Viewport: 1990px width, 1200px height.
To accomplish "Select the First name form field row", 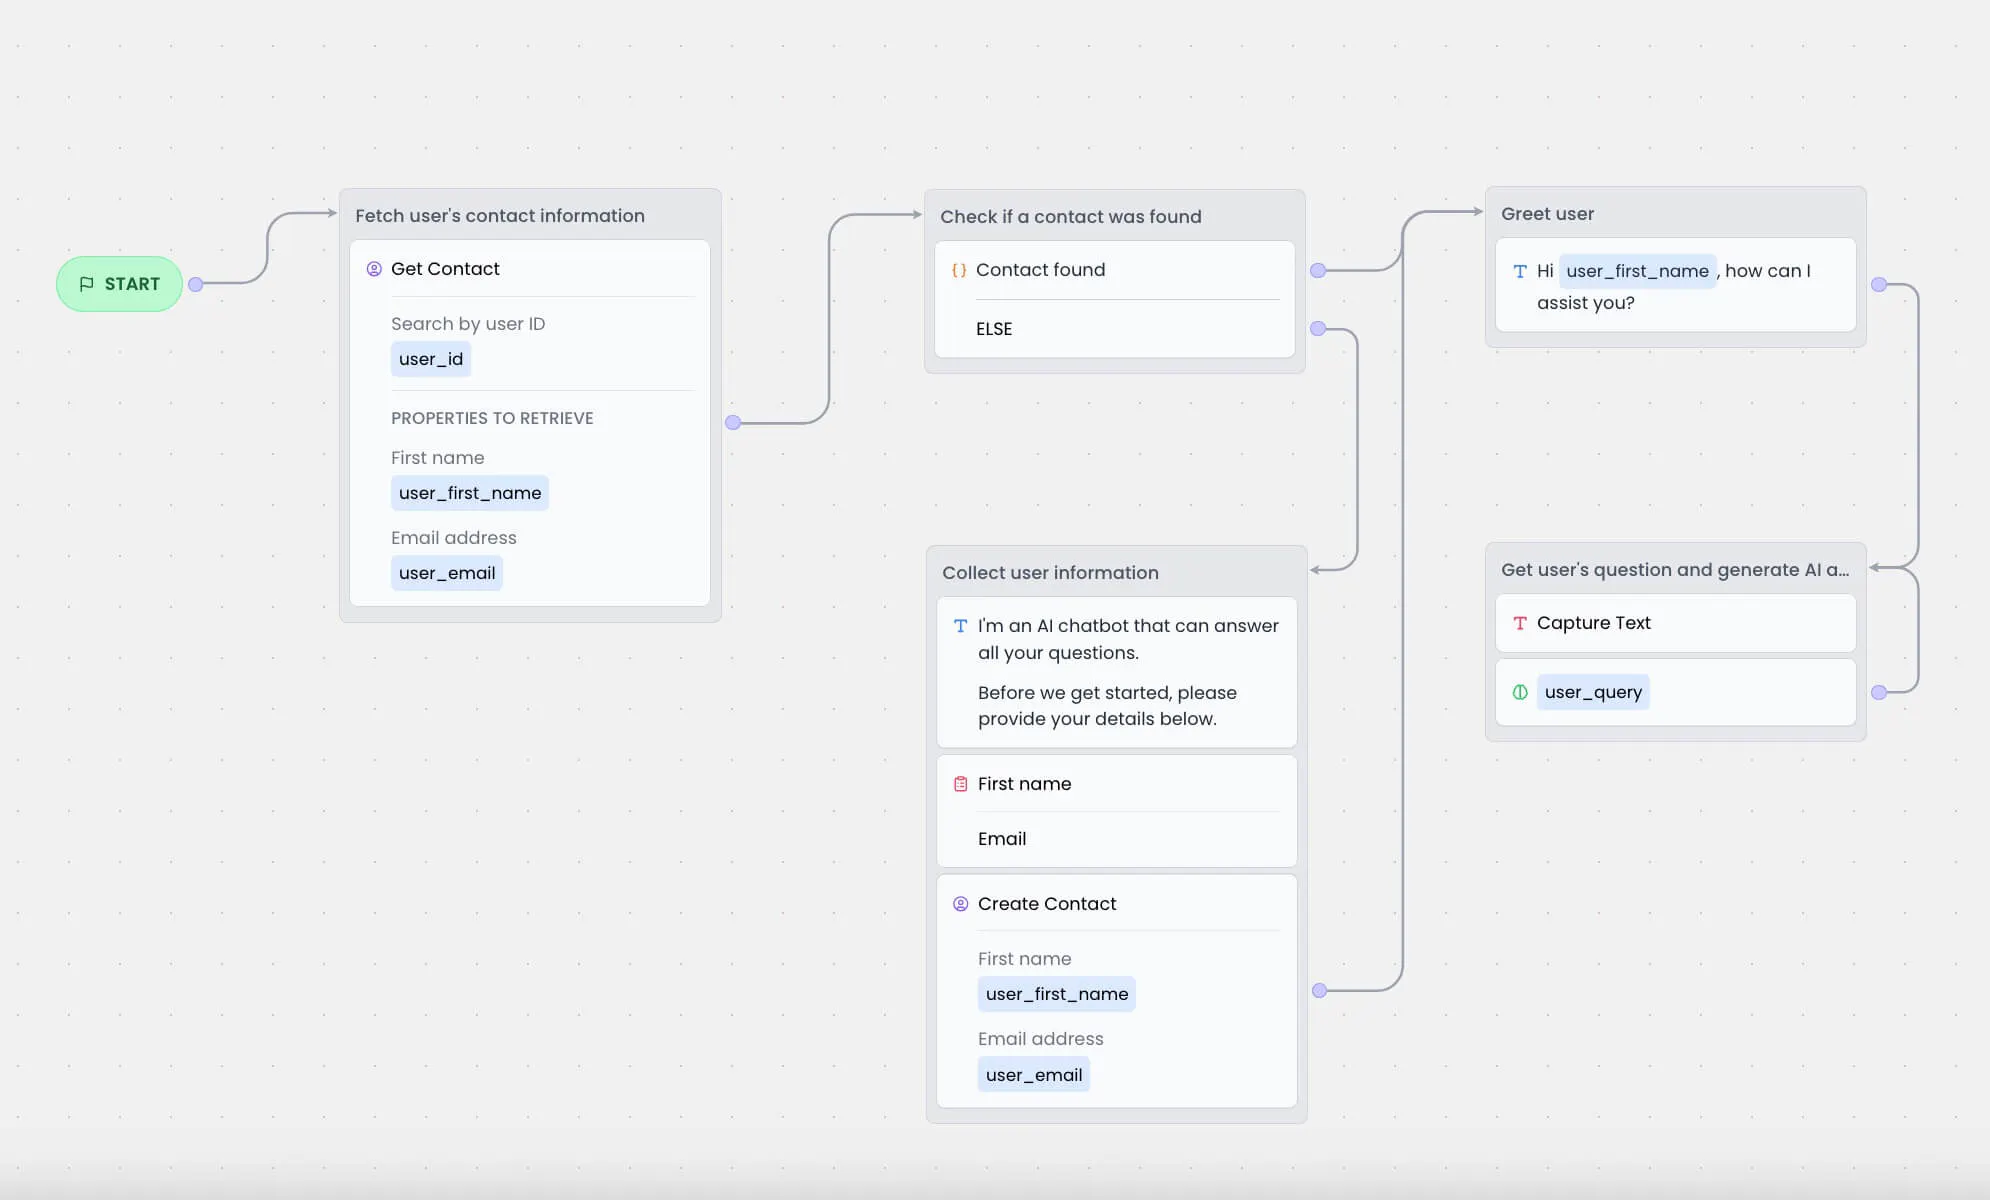I will pyautogui.click(x=1117, y=784).
